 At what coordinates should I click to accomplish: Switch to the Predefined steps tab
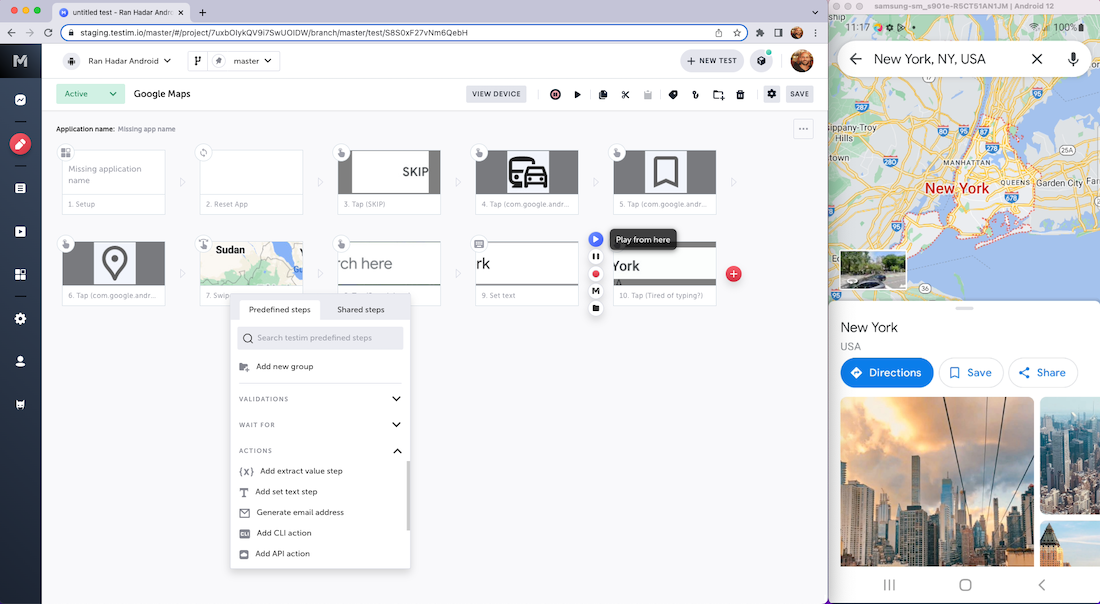pos(279,309)
